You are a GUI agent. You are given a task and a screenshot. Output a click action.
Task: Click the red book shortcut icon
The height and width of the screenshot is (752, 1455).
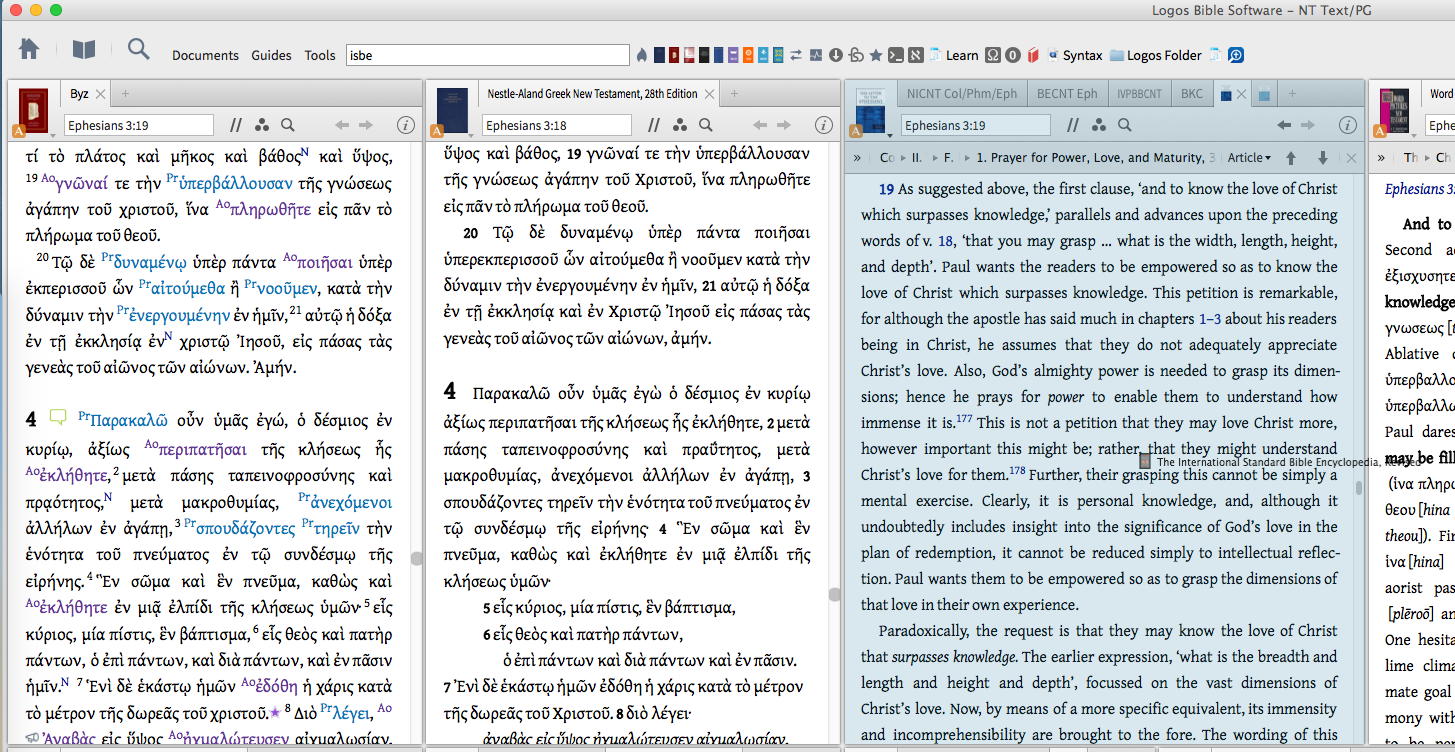[1033, 55]
